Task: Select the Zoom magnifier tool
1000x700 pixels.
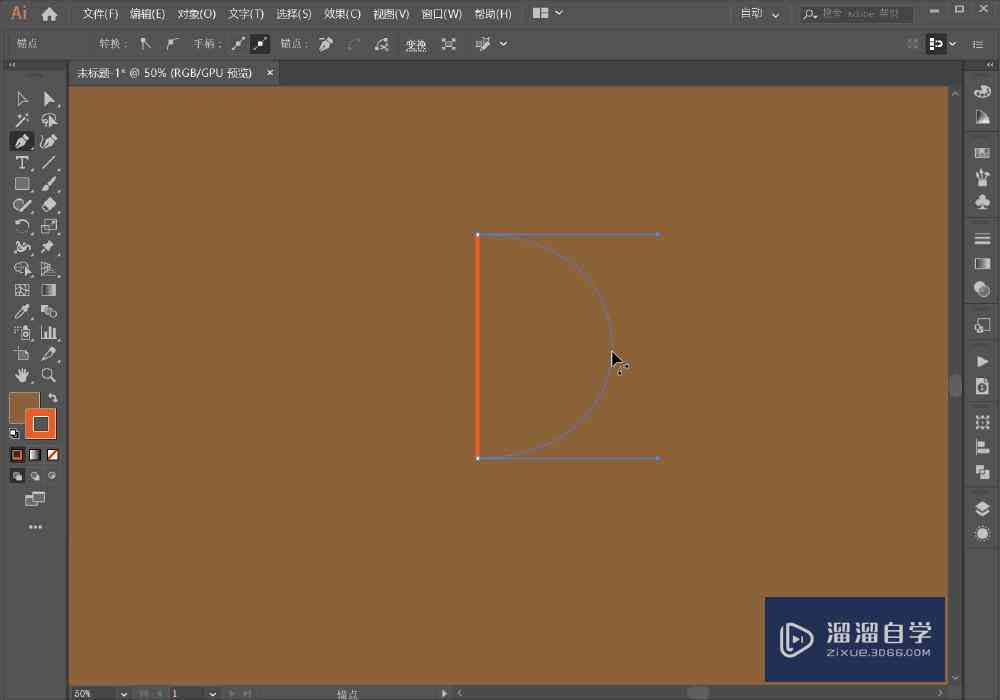Action: pos(48,375)
